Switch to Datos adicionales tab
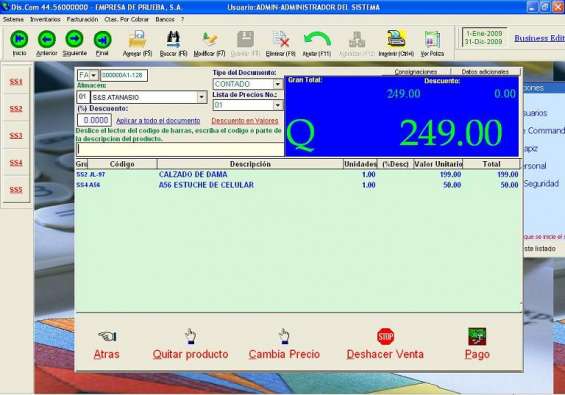 click(x=485, y=72)
